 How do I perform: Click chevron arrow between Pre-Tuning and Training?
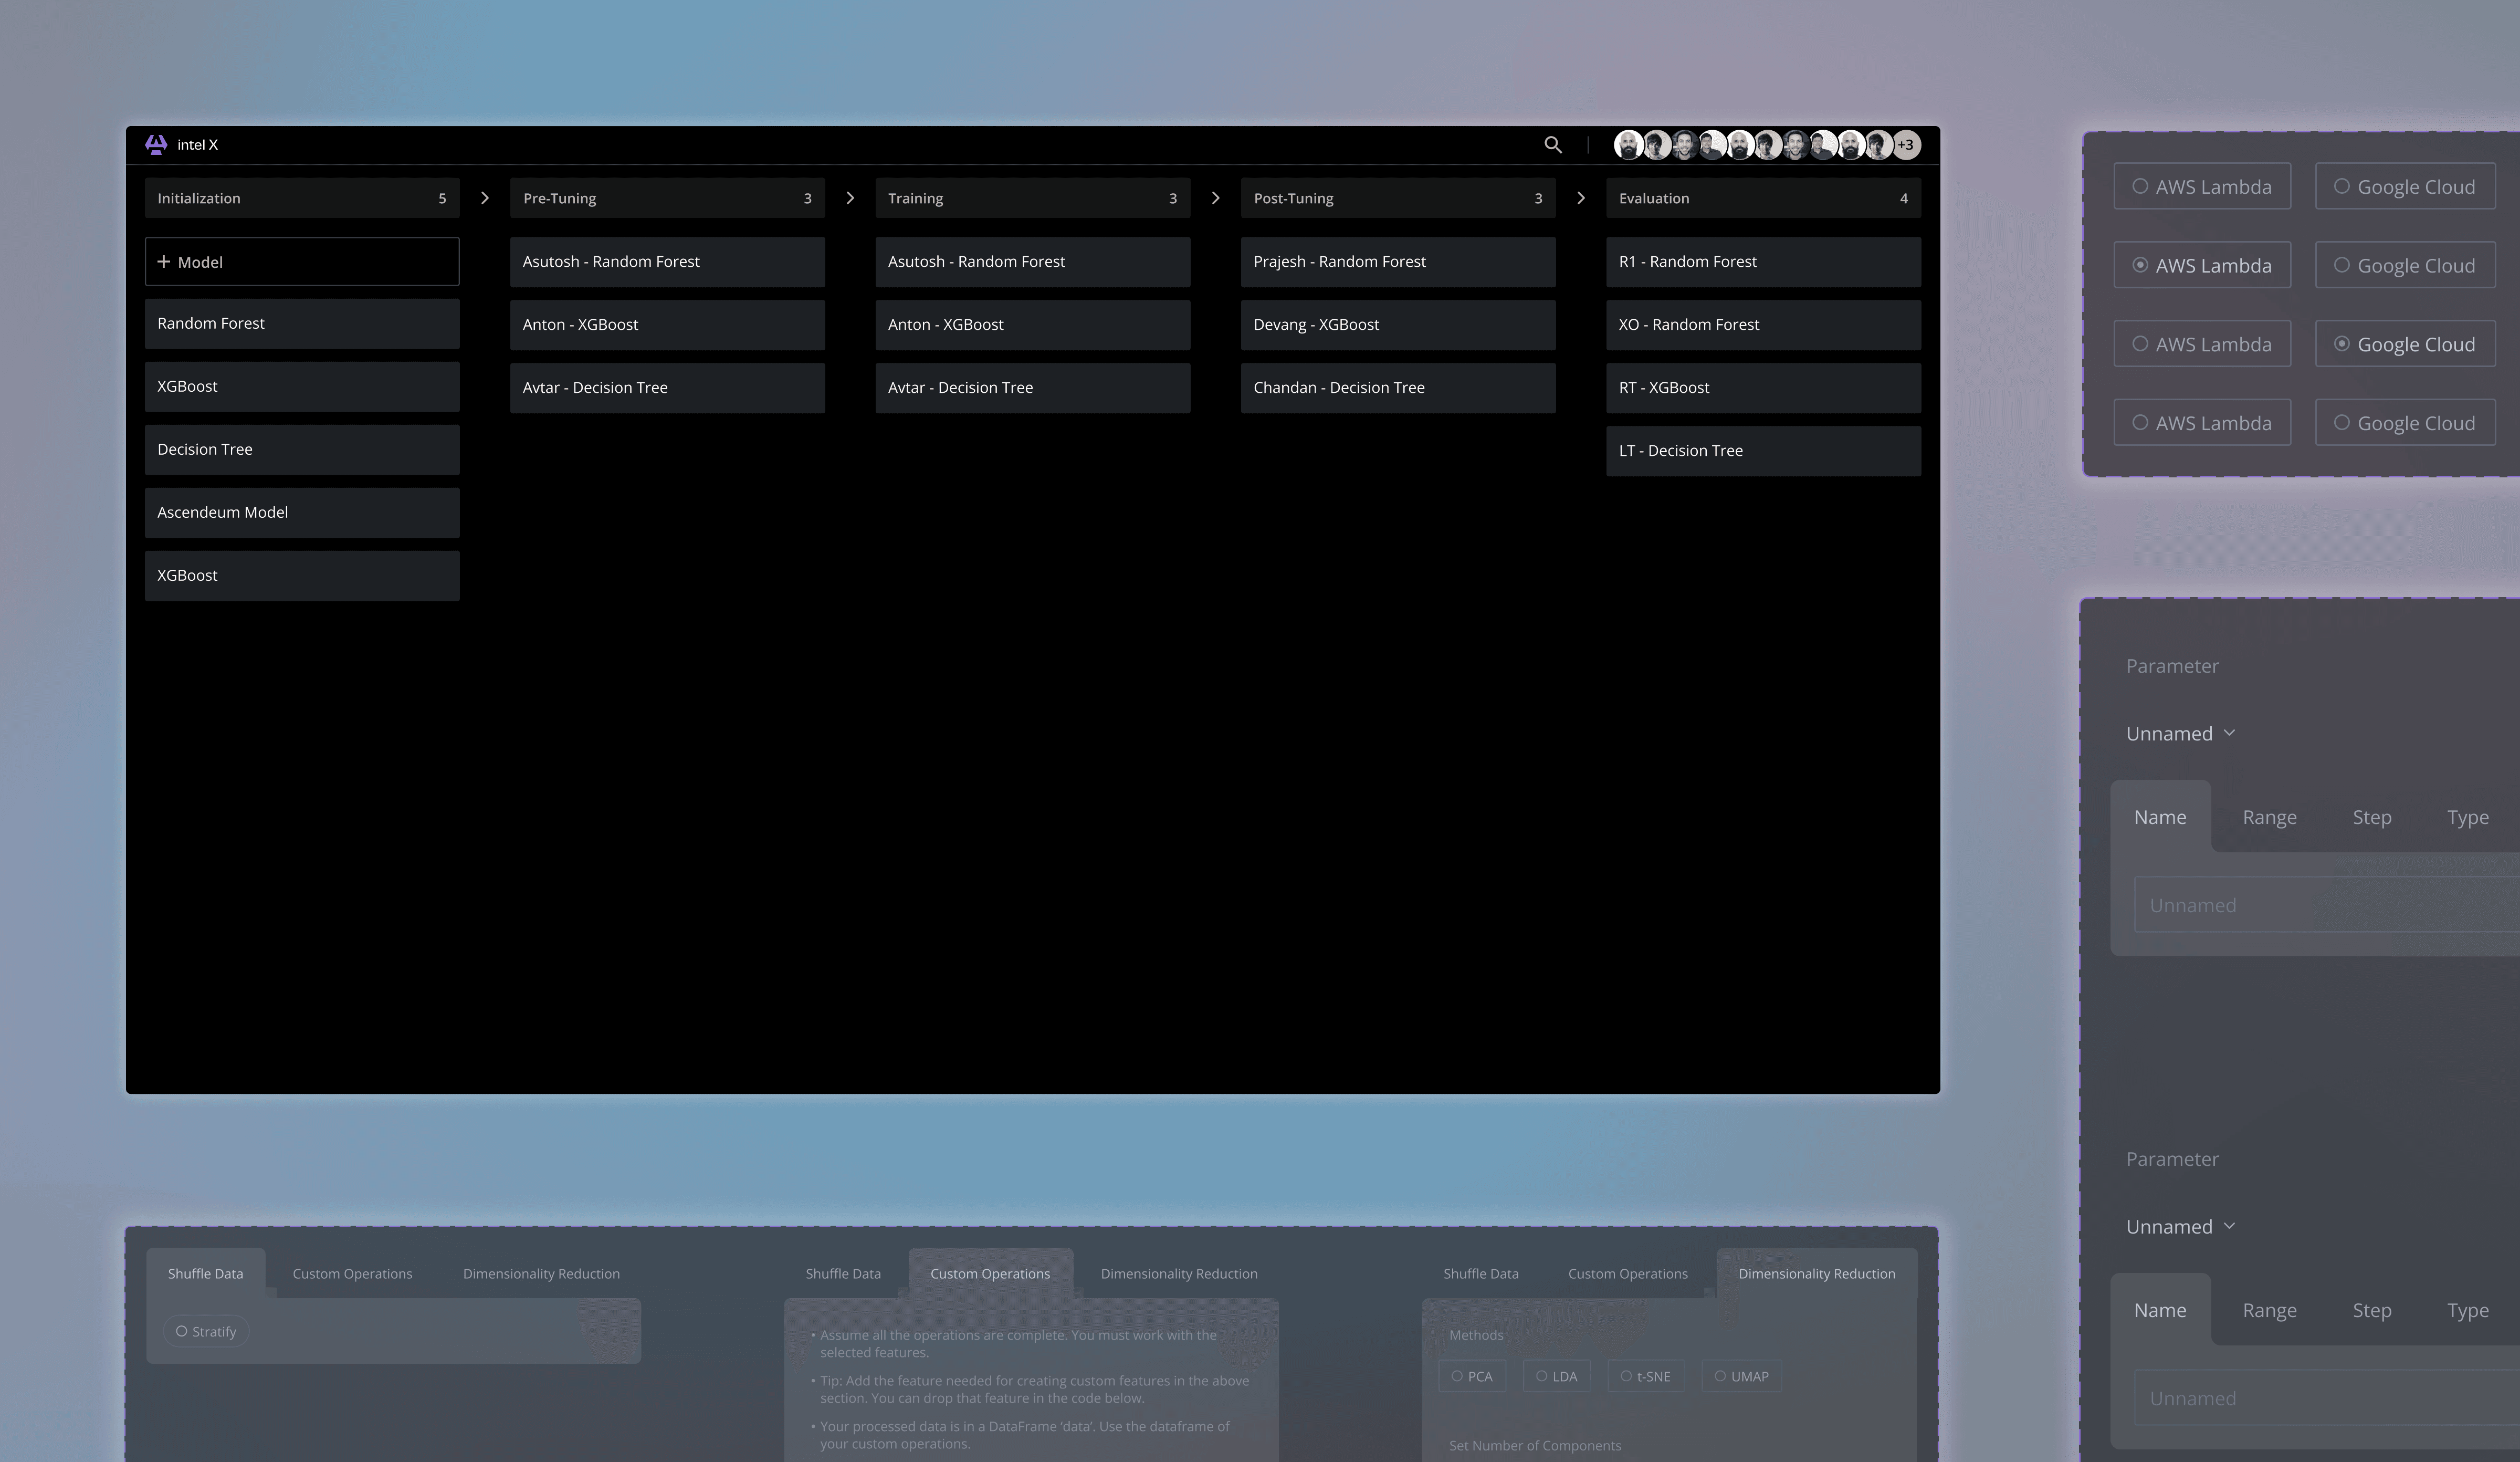(850, 198)
